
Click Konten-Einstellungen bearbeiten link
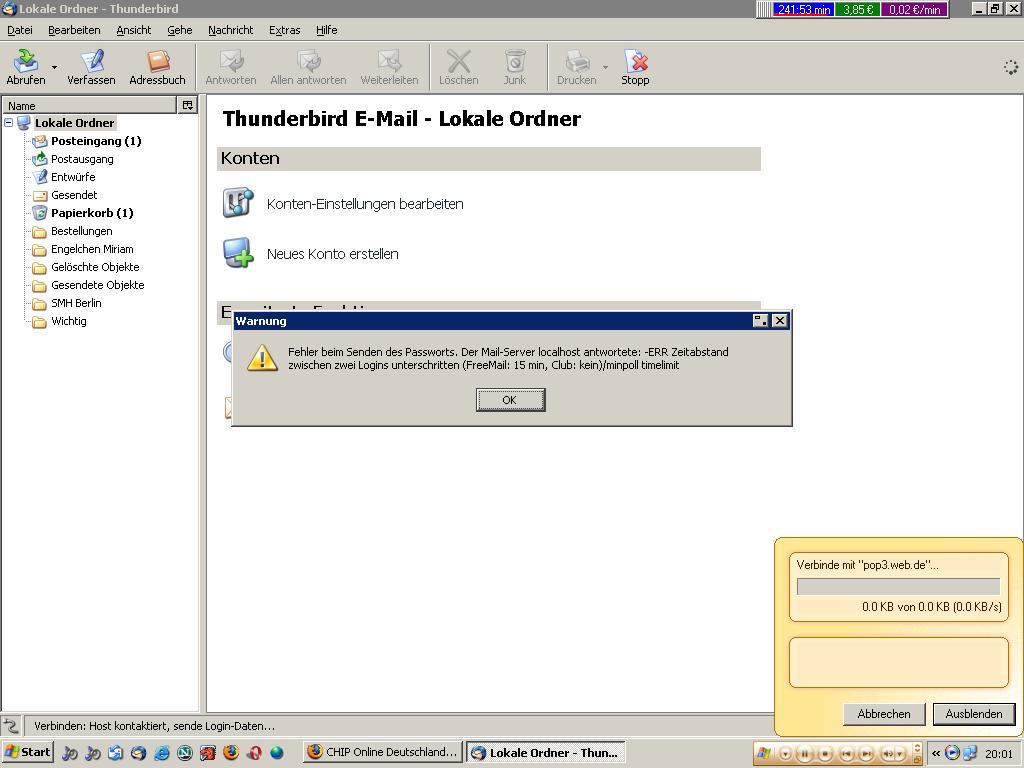click(365, 204)
